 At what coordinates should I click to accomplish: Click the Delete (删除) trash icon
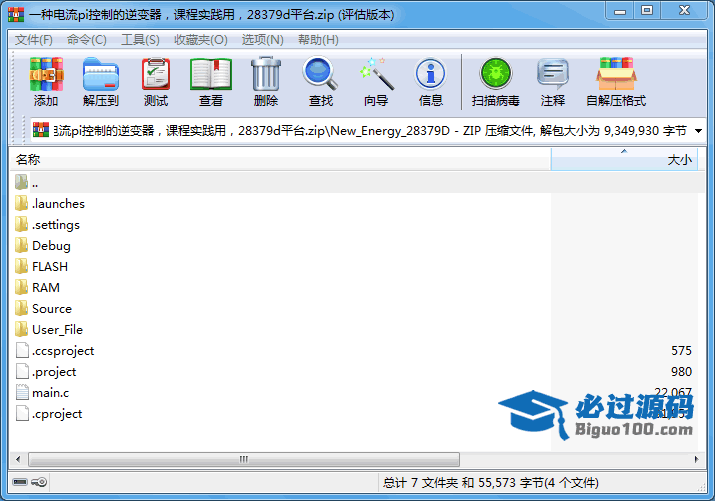tap(266, 75)
